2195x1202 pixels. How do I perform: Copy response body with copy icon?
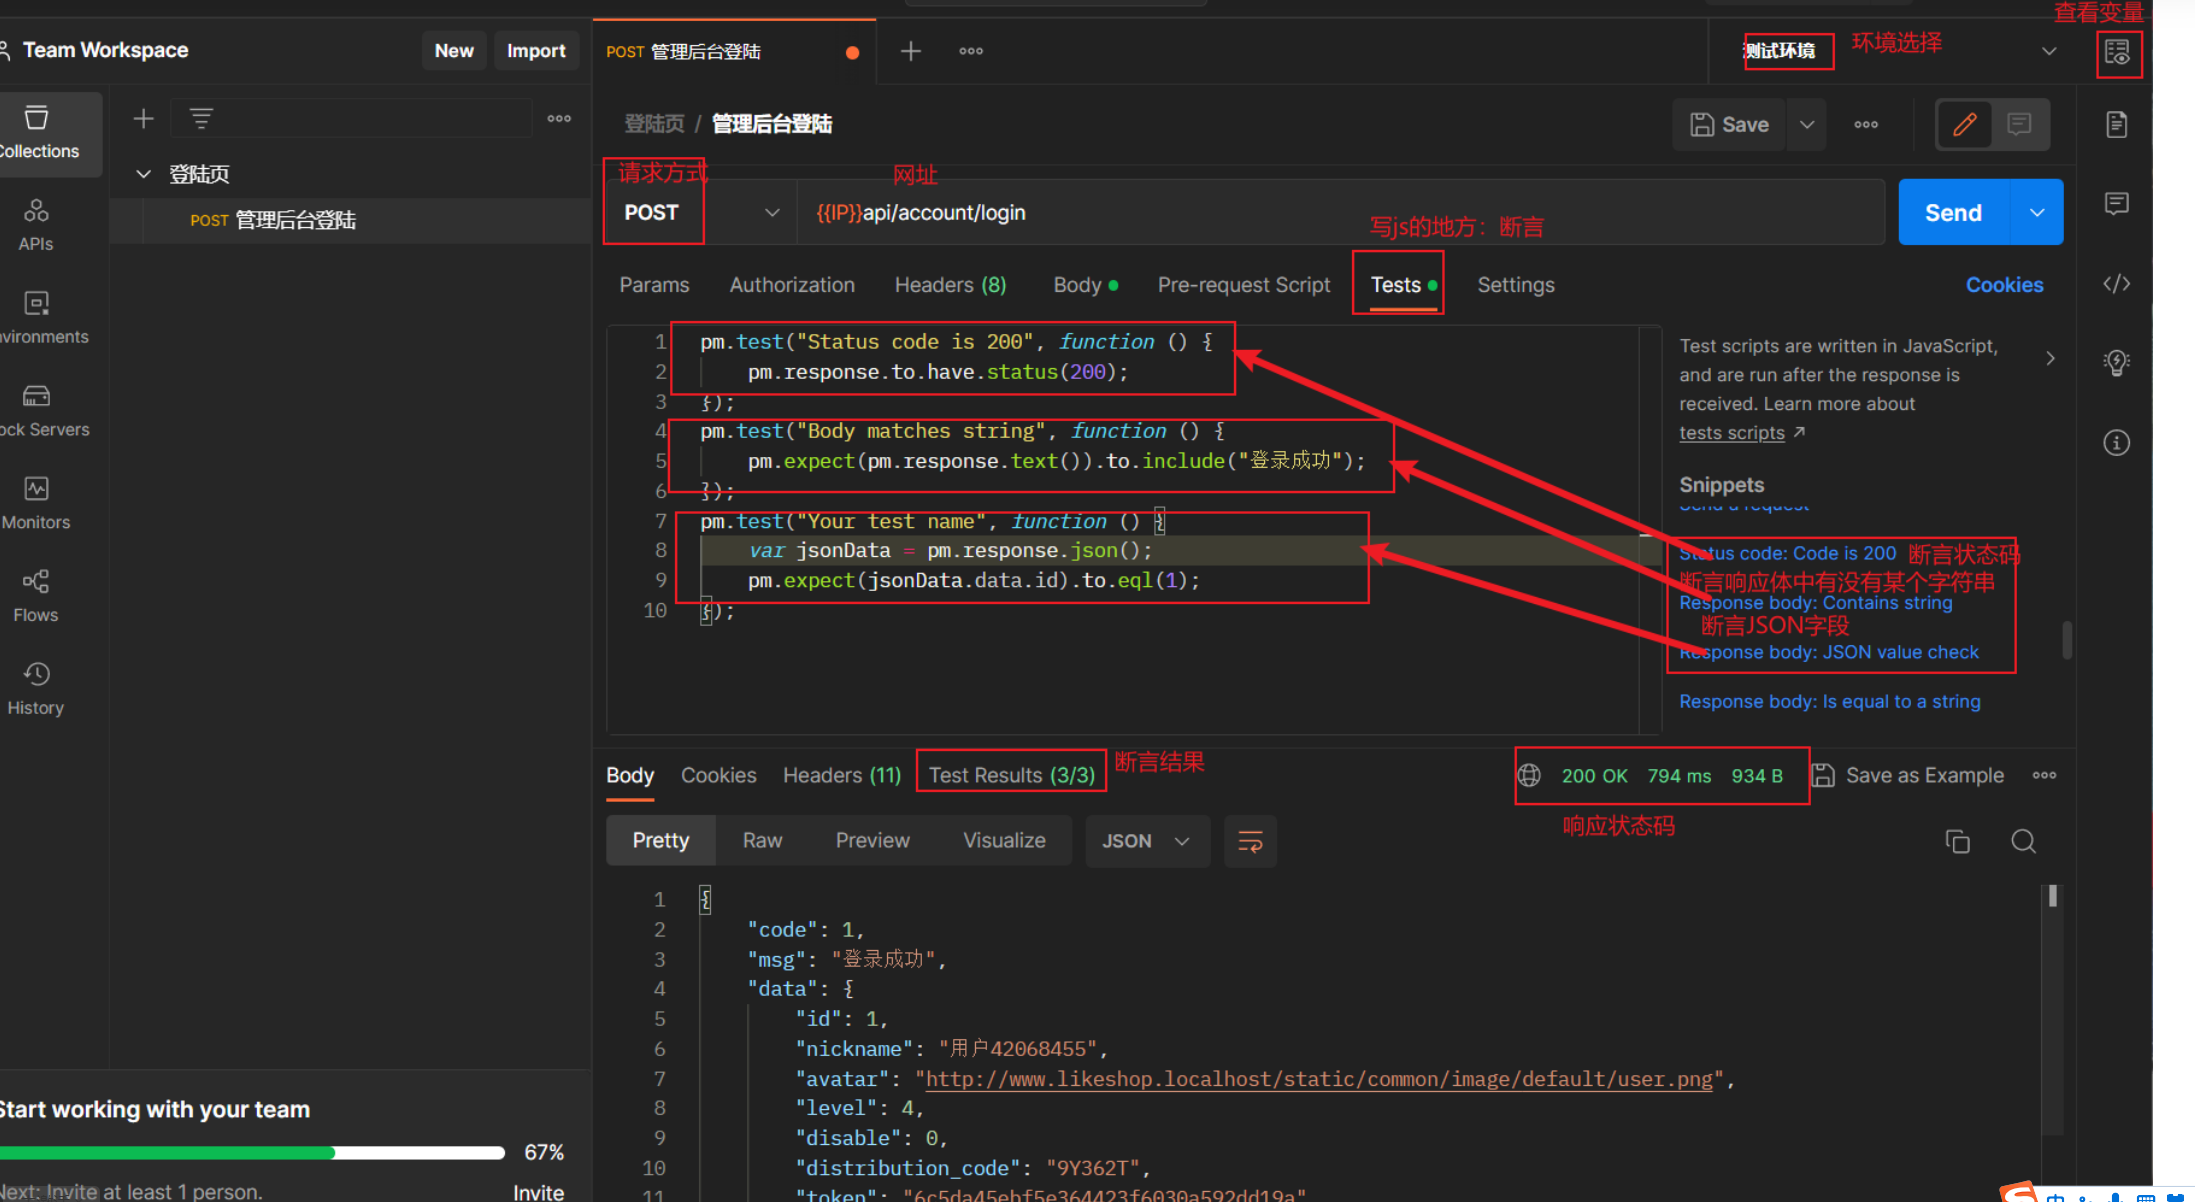(x=1957, y=841)
